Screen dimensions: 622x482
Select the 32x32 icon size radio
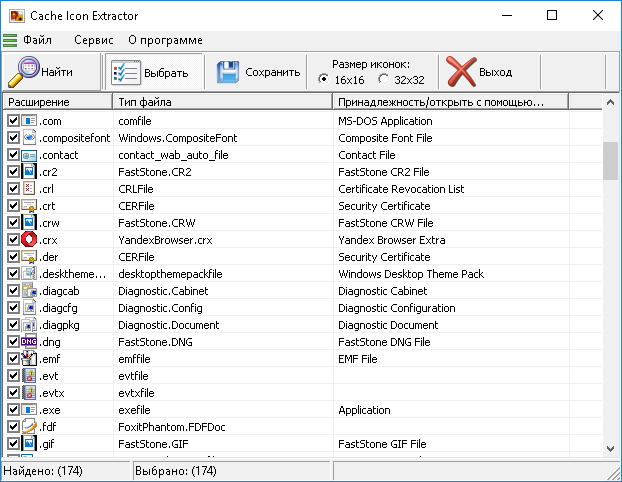(x=383, y=79)
